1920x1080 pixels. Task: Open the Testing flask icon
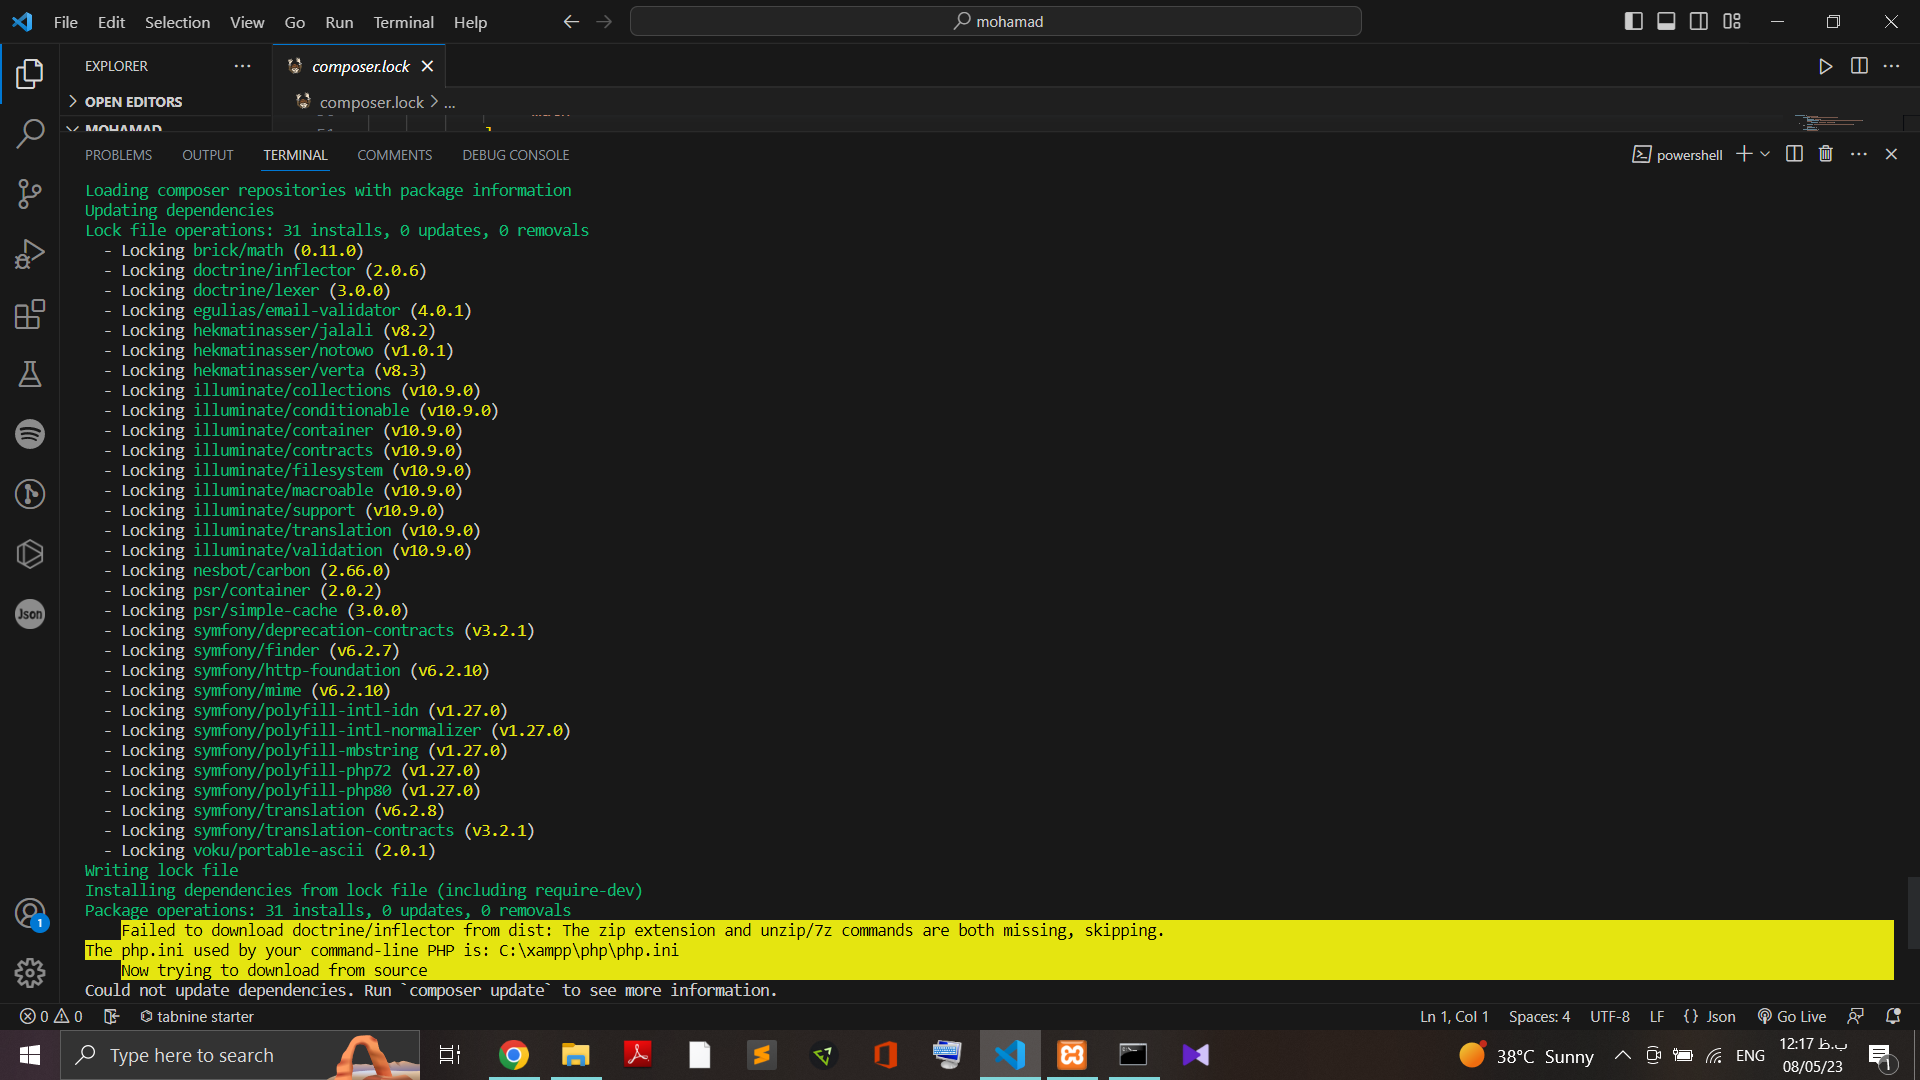(30, 374)
